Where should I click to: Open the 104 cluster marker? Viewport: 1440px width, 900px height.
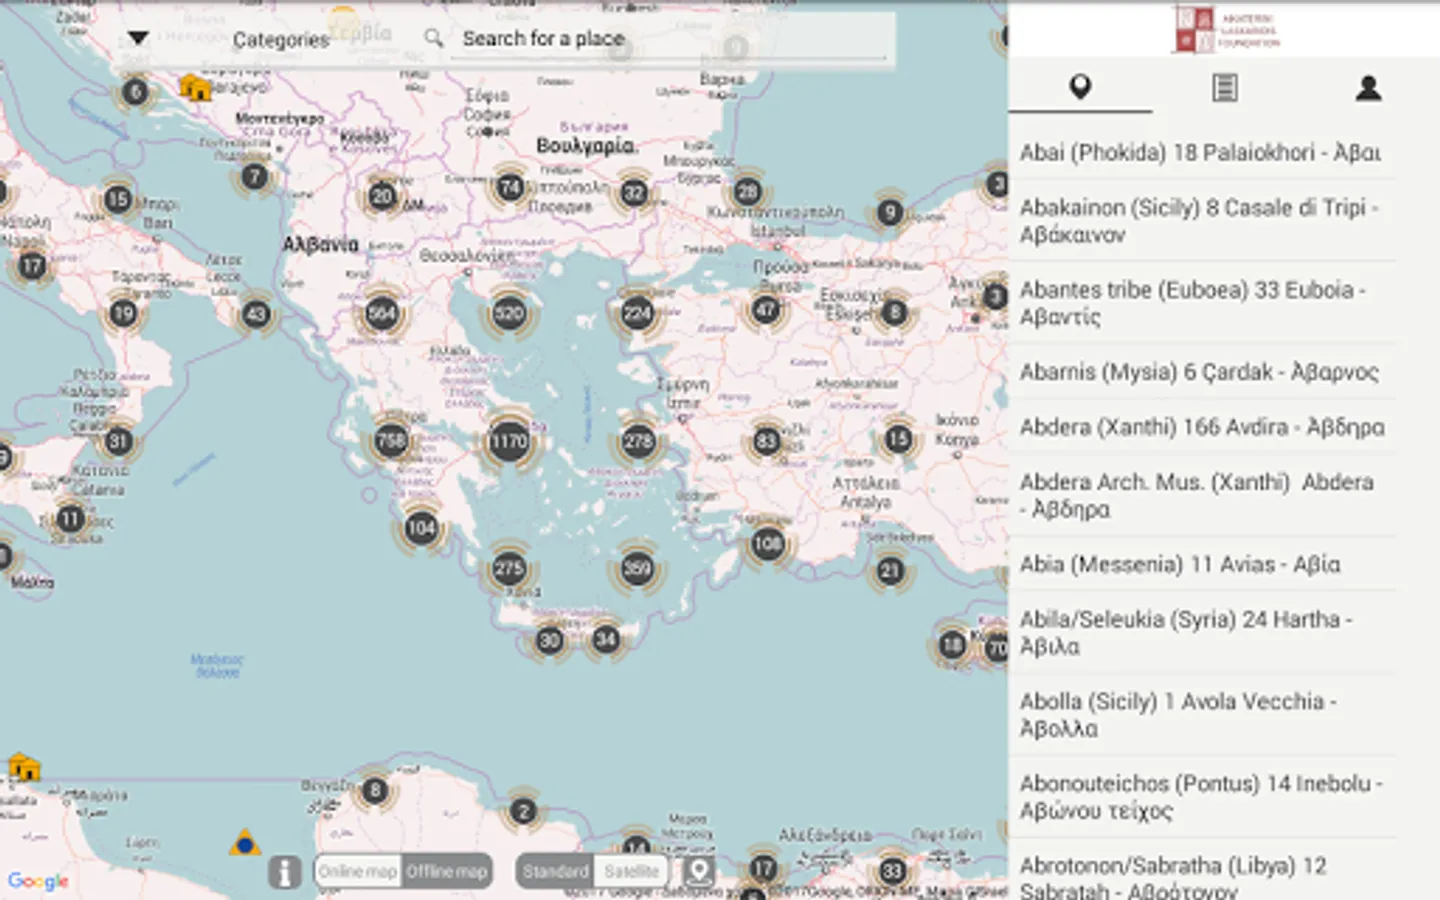pos(421,528)
